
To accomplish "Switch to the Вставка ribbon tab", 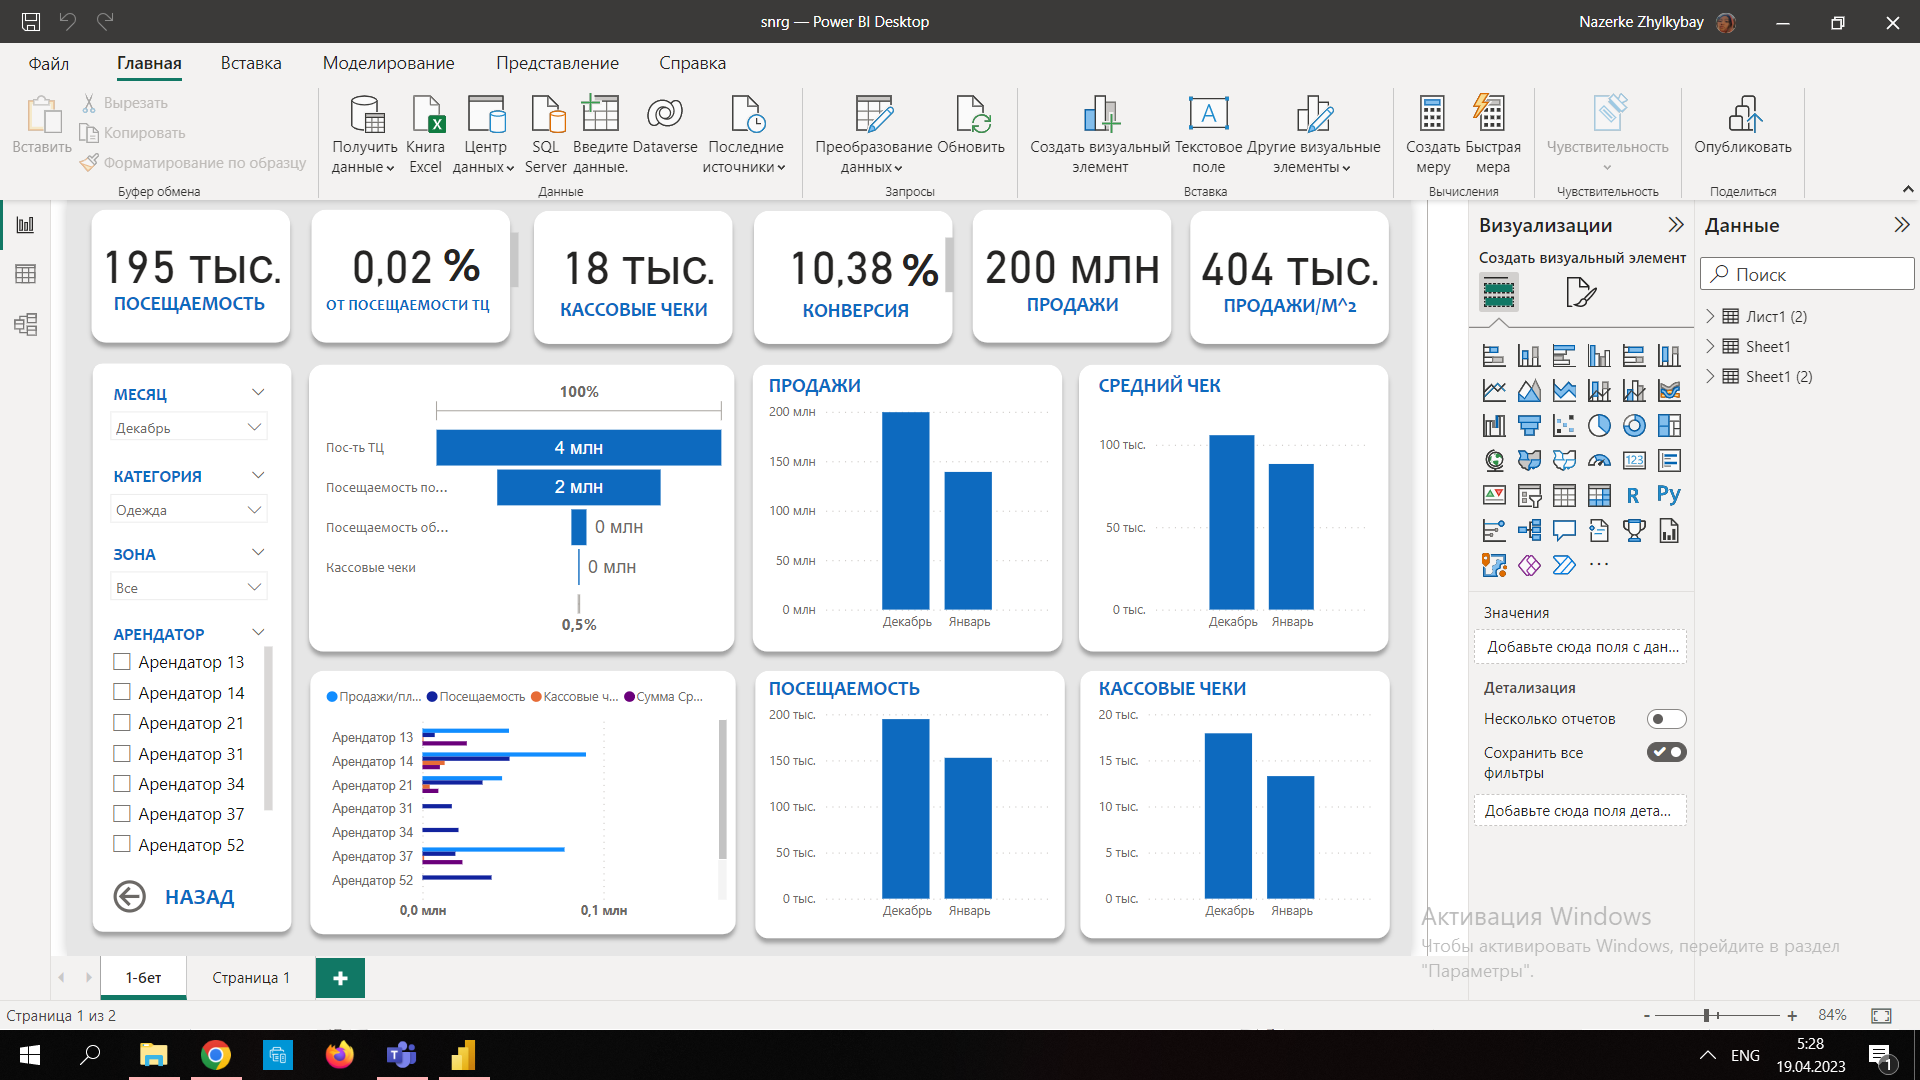I will point(250,62).
